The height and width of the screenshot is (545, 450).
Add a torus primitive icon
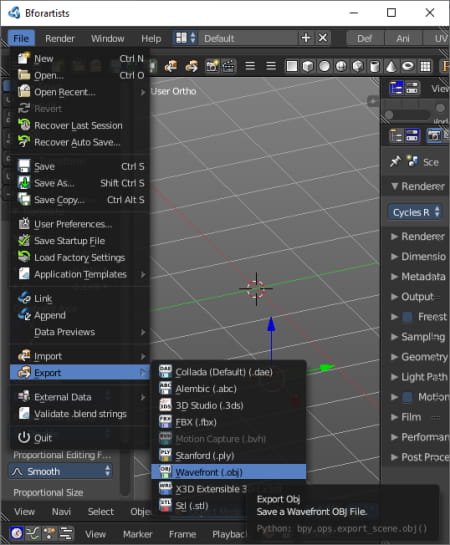(408, 66)
